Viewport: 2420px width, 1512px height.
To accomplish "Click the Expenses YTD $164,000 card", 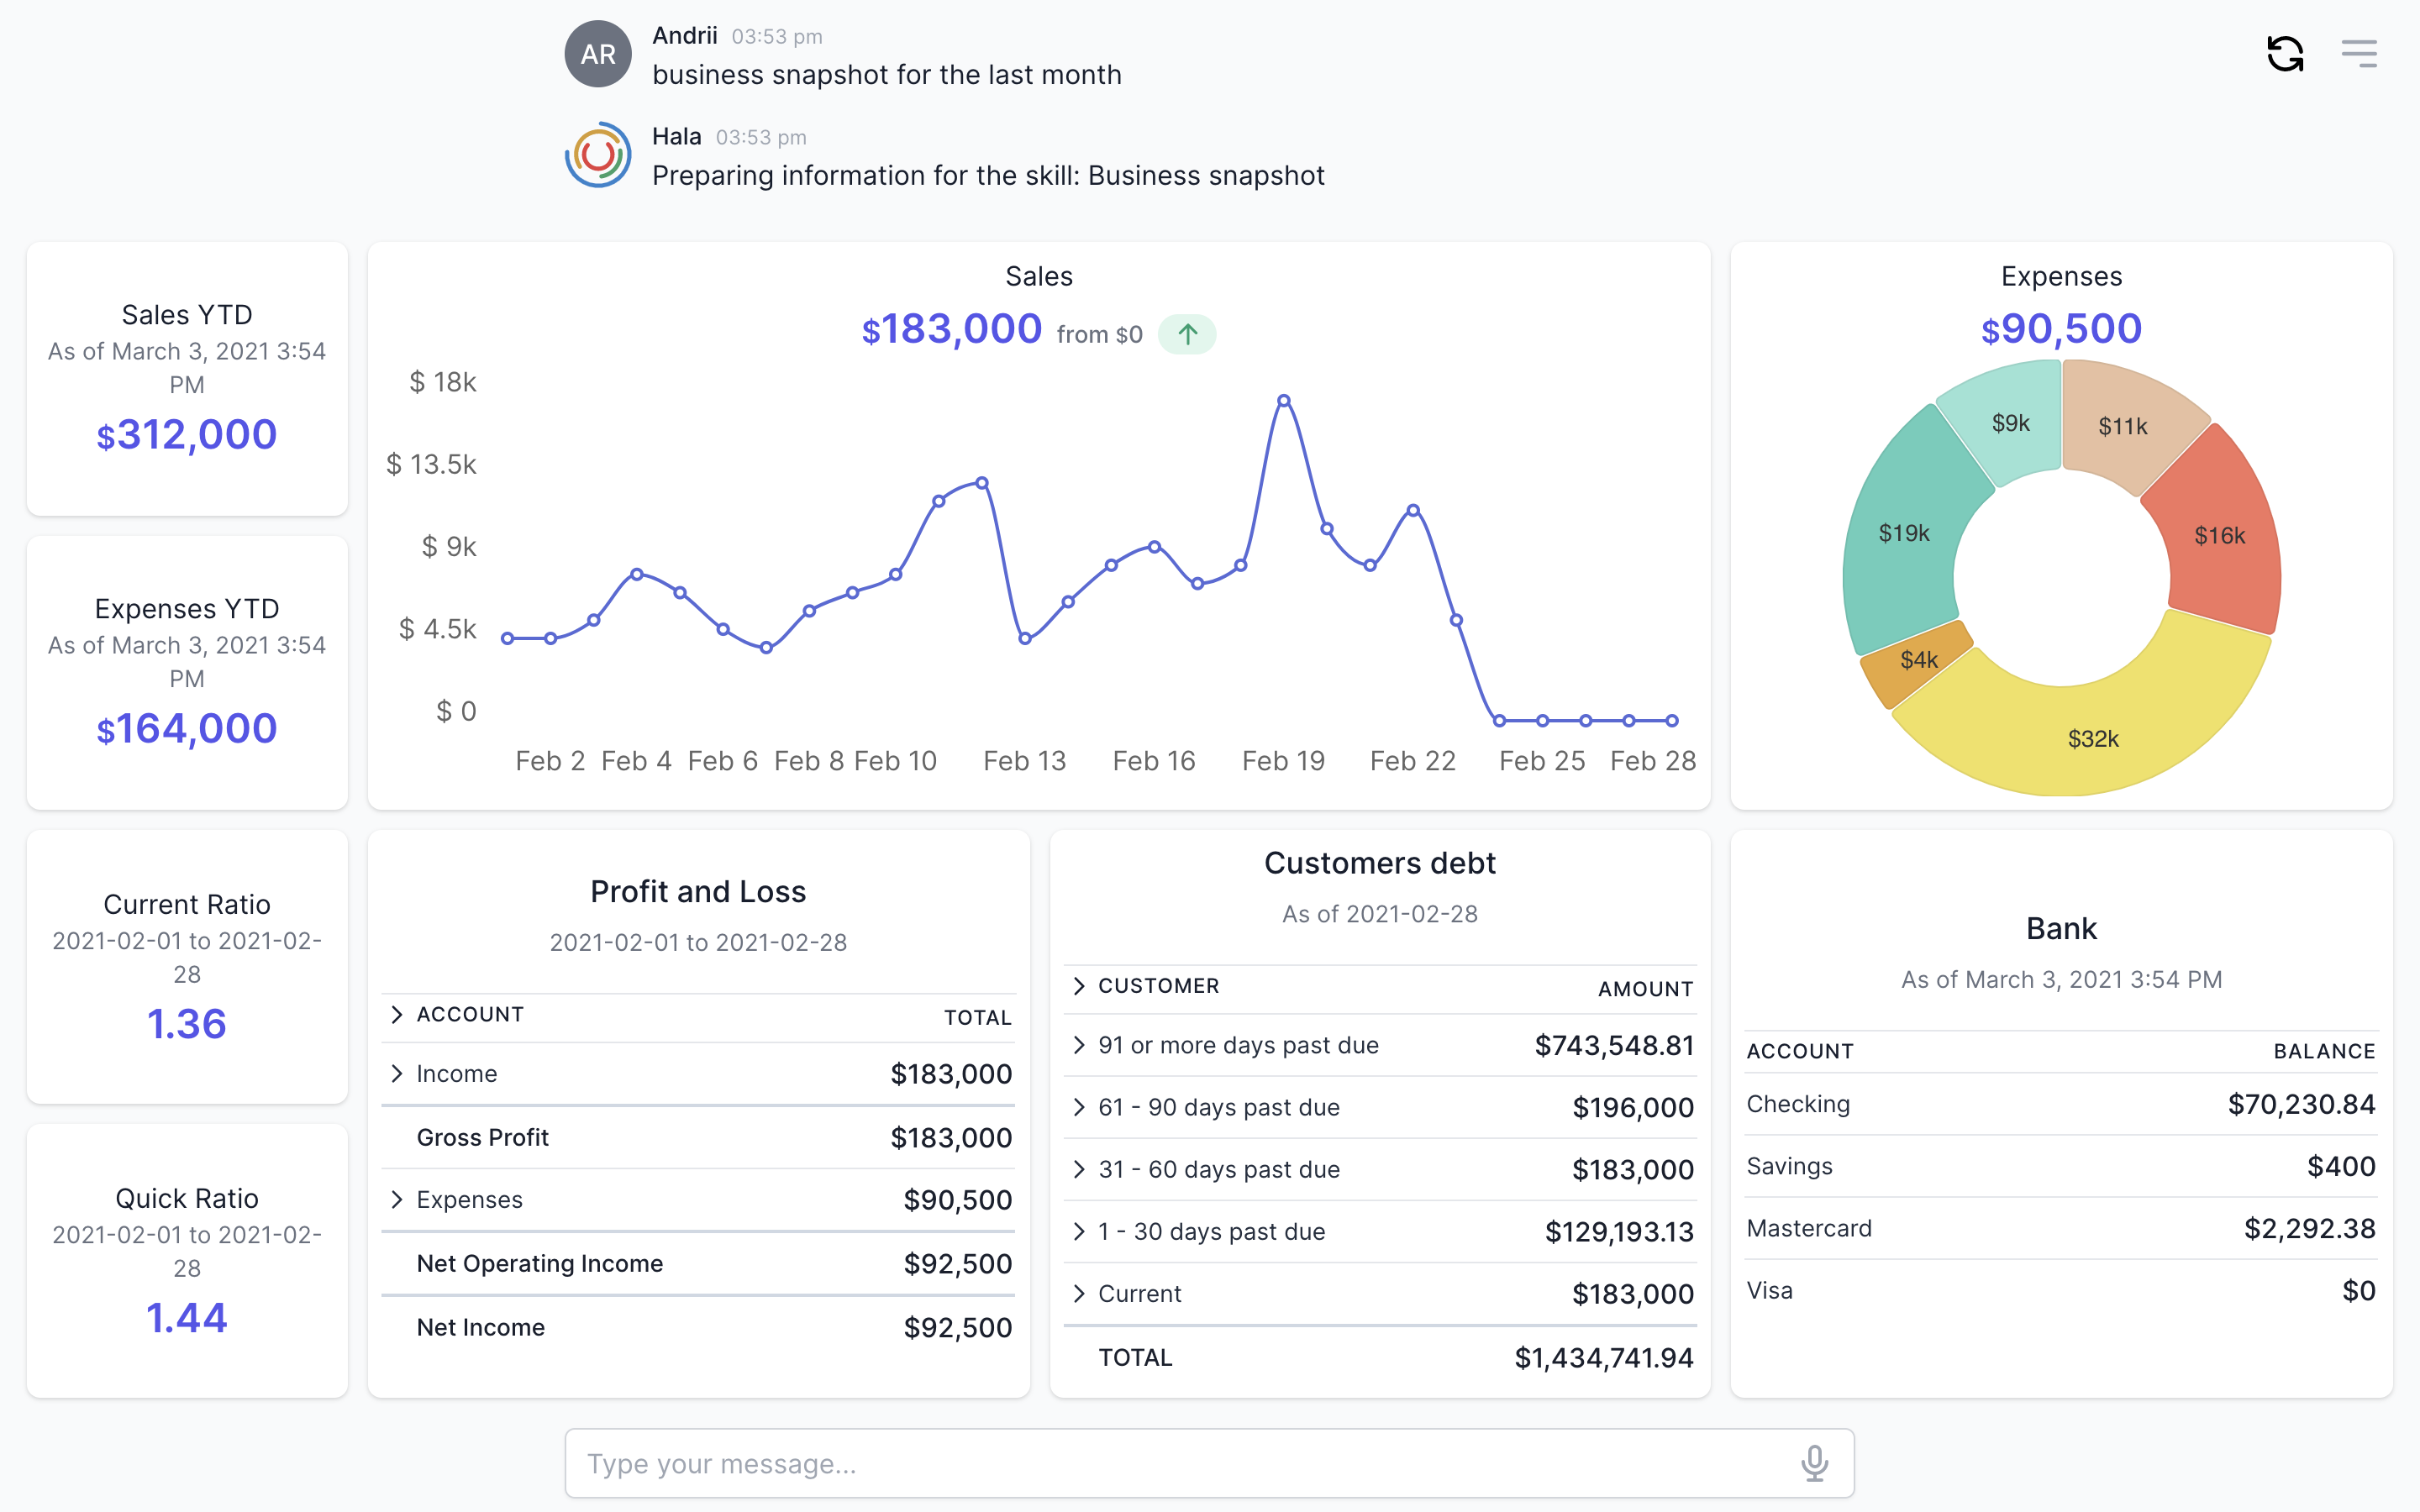I will click(187, 673).
